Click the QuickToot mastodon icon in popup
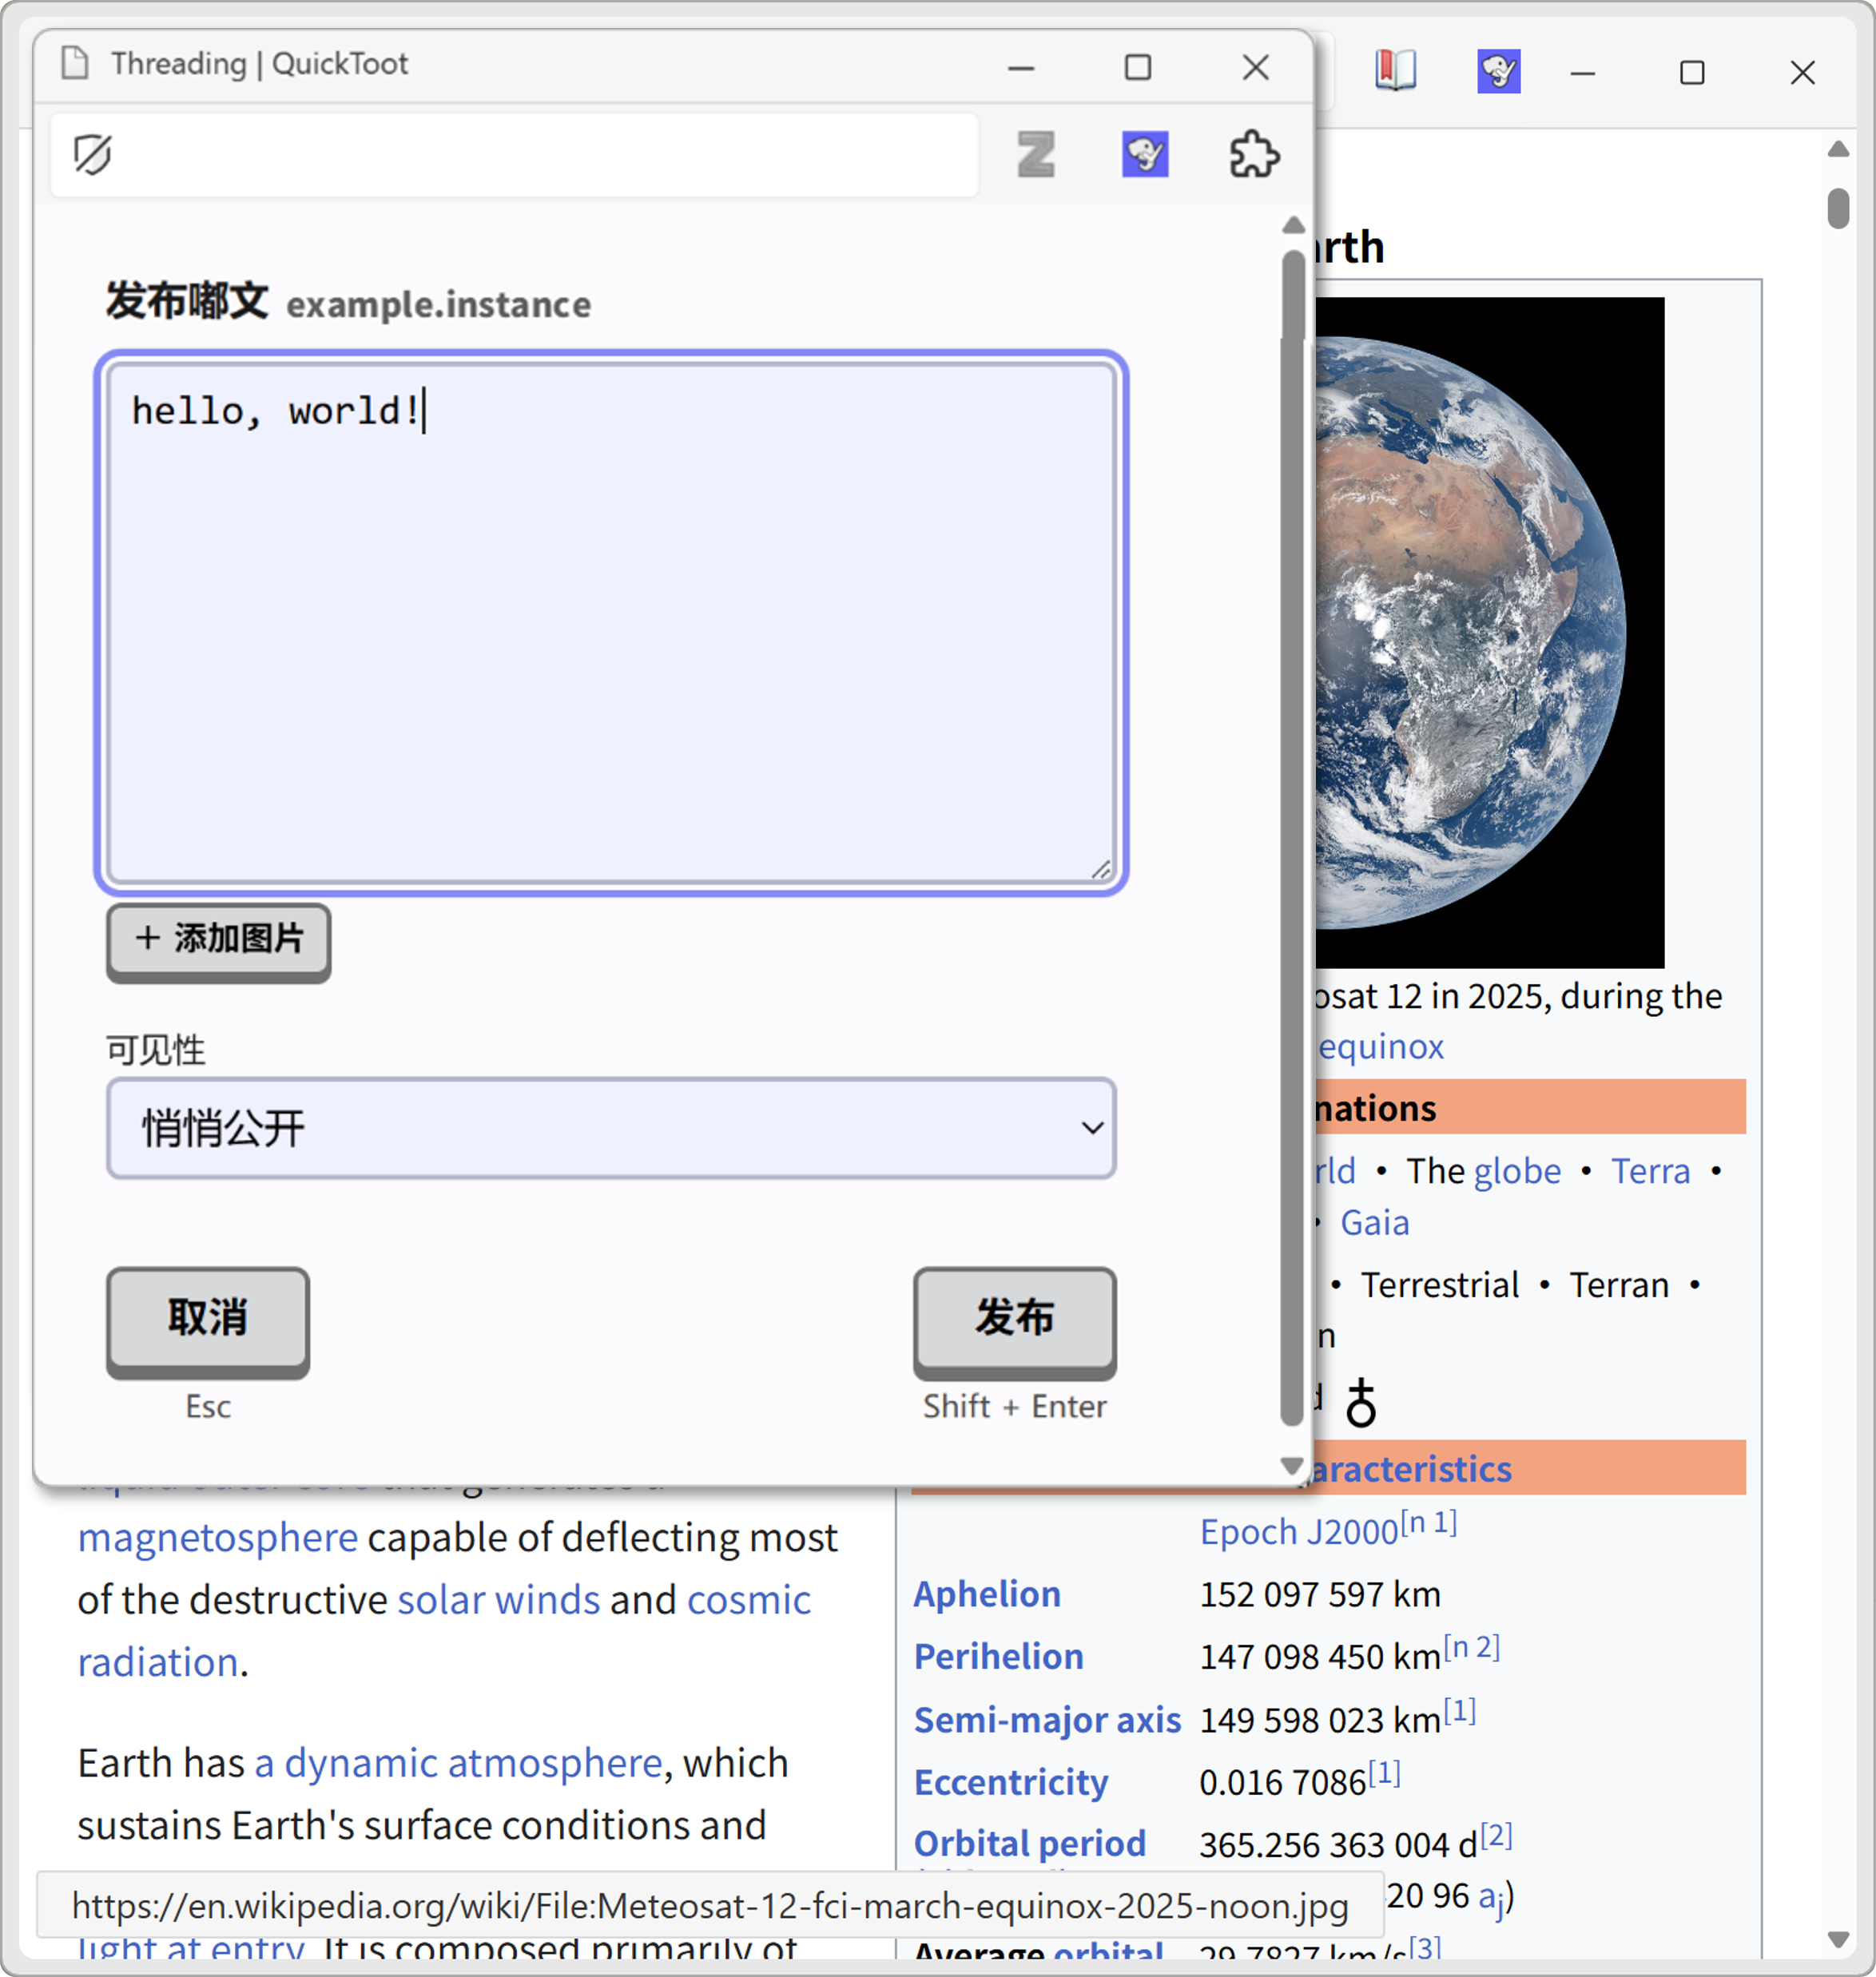 1145,155
